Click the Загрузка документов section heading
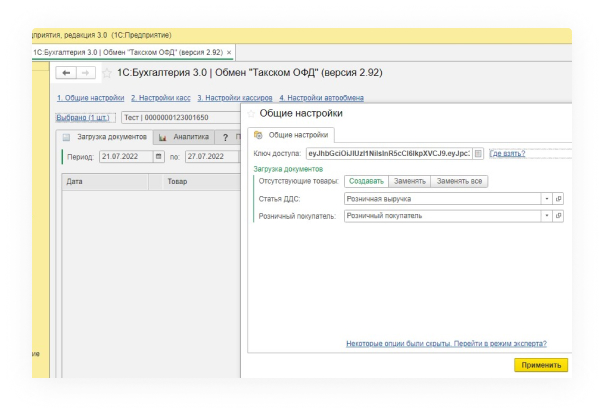Screen dimensions: 604x414 pyautogui.click(x=288, y=169)
